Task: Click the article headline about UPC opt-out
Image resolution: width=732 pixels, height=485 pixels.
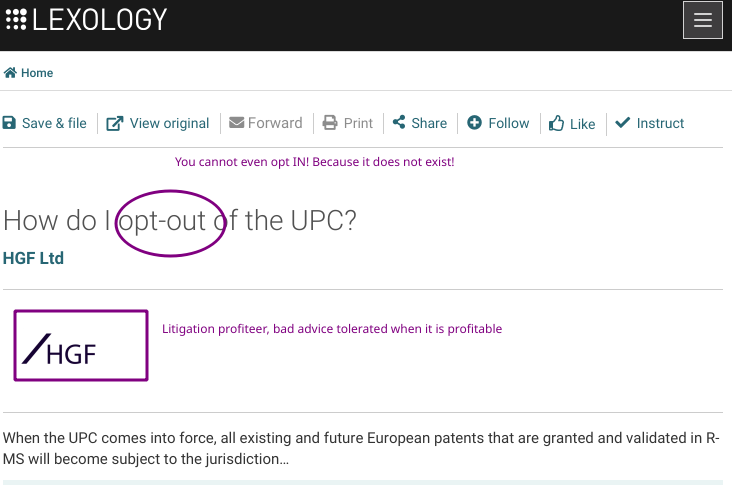Action: coord(180,220)
